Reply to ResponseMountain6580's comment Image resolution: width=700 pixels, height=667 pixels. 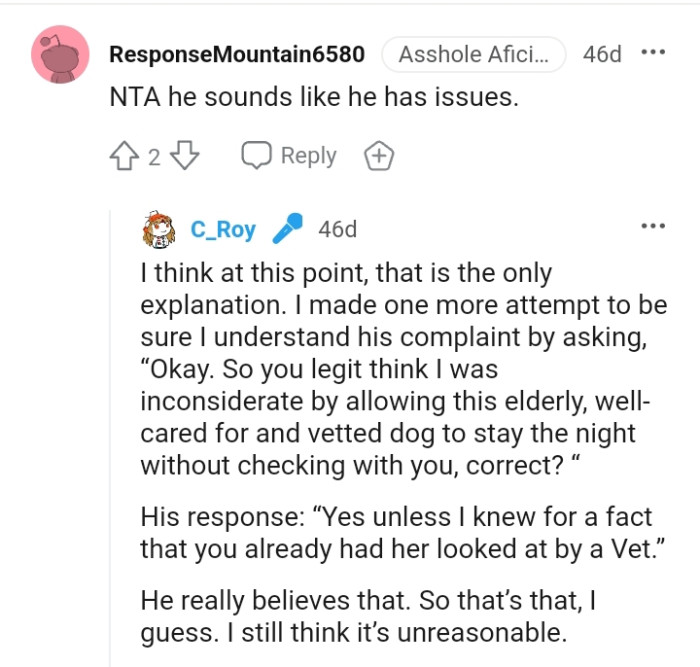tap(289, 156)
